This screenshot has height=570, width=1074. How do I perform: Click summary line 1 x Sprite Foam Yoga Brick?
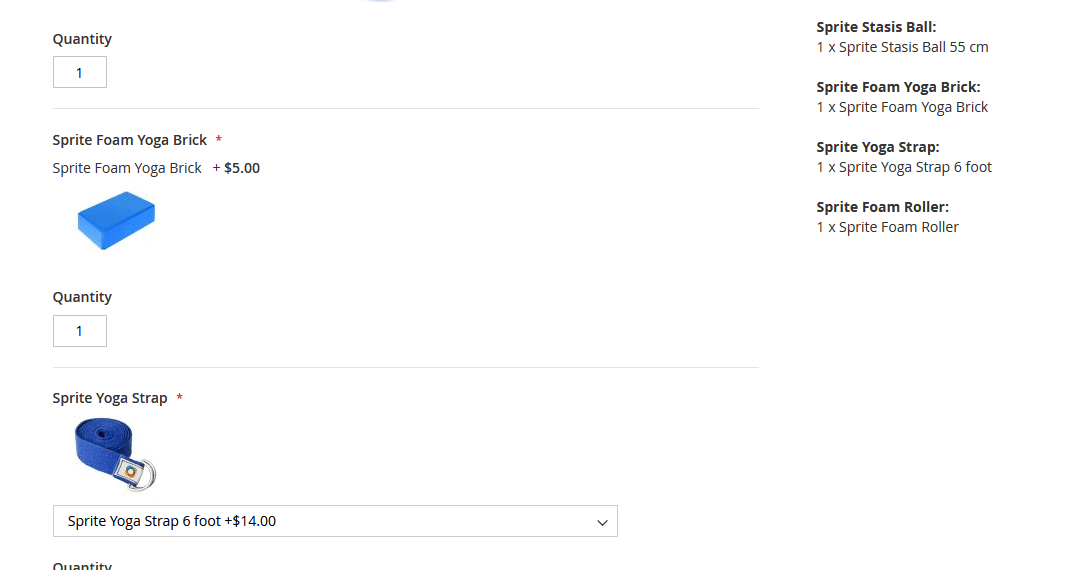click(x=902, y=107)
